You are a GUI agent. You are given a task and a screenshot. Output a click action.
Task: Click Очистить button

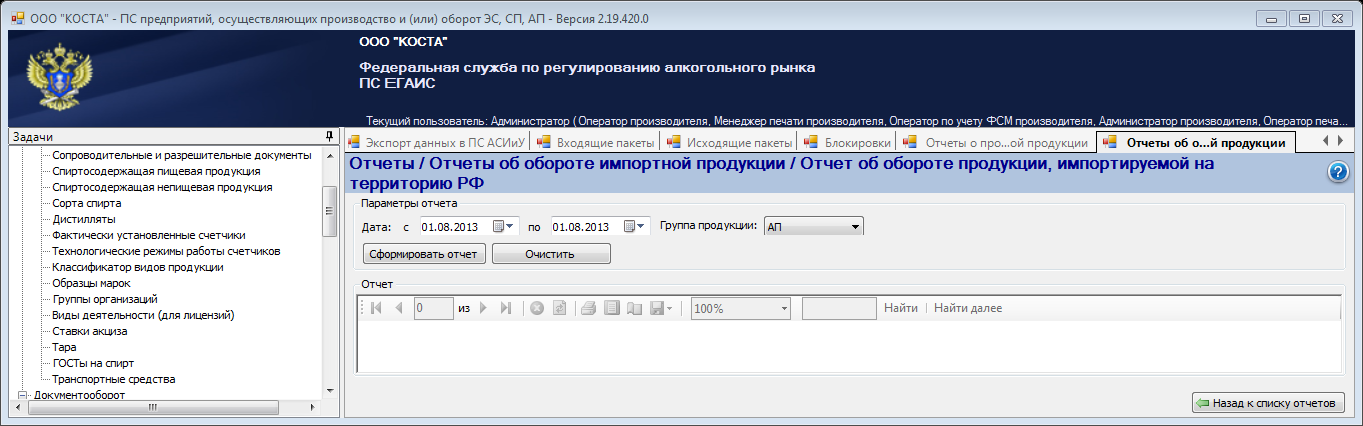(551, 254)
